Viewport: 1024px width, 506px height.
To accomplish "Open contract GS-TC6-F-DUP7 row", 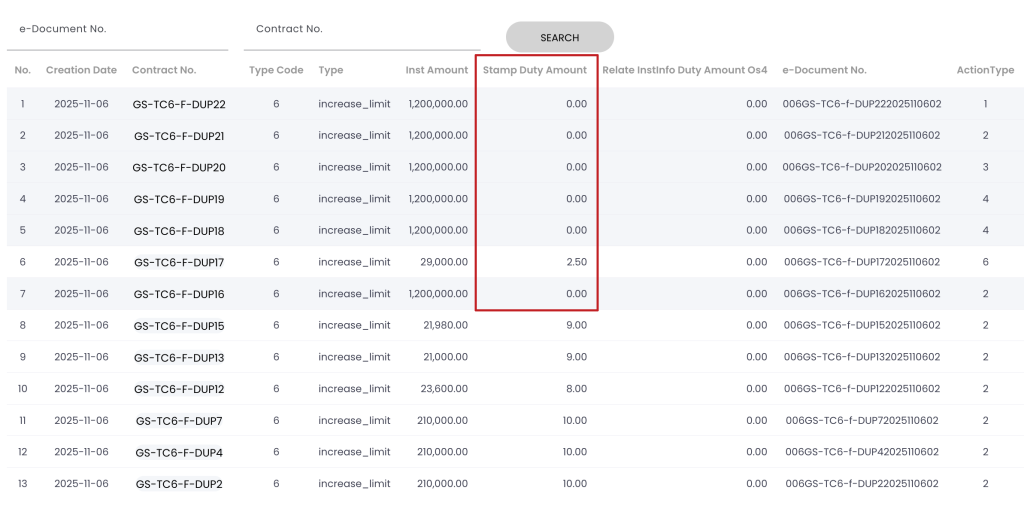I will pos(179,421).
